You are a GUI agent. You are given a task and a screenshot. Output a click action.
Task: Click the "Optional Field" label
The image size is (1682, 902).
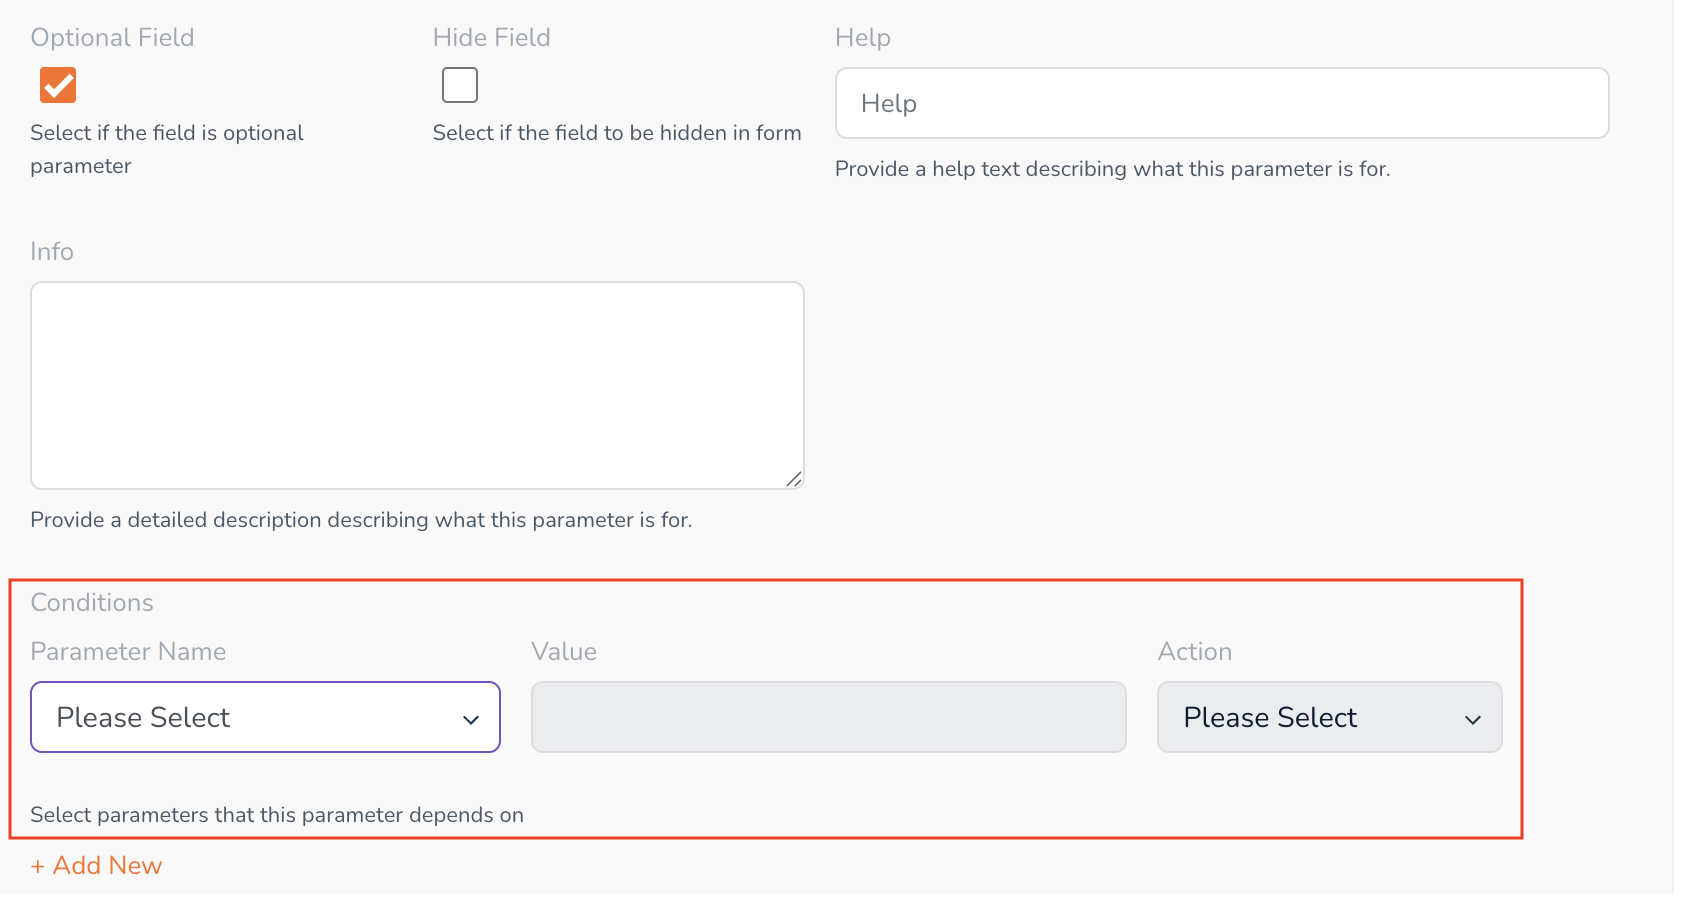tap(112, 38)
